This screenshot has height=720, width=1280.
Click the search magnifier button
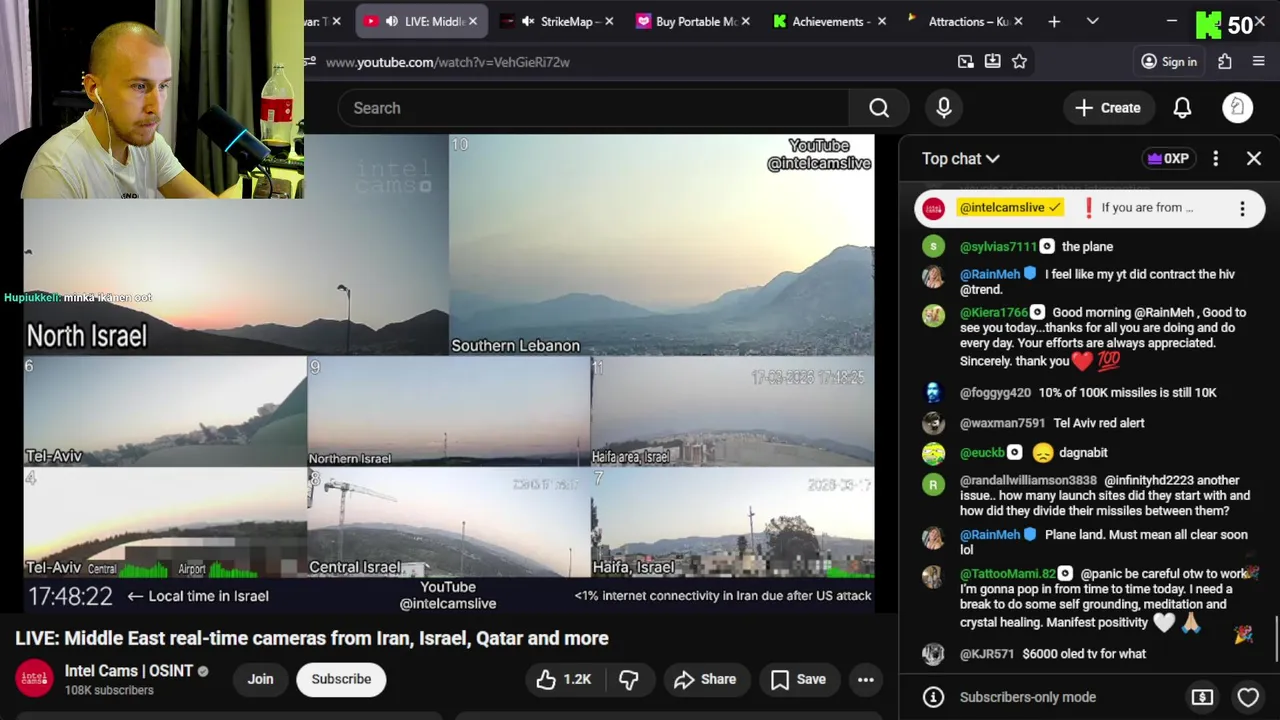coord(879,108)
